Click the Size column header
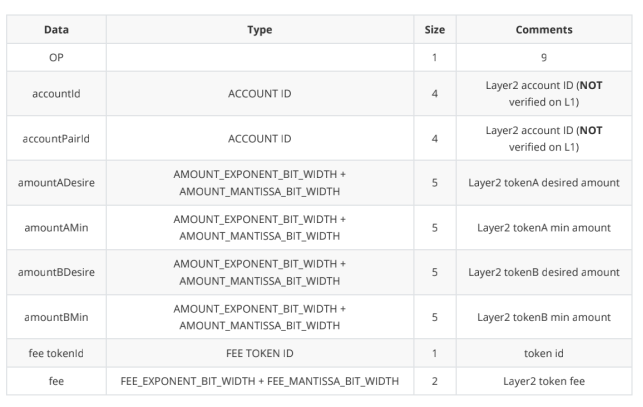643x407 pixels. (435, 30)
